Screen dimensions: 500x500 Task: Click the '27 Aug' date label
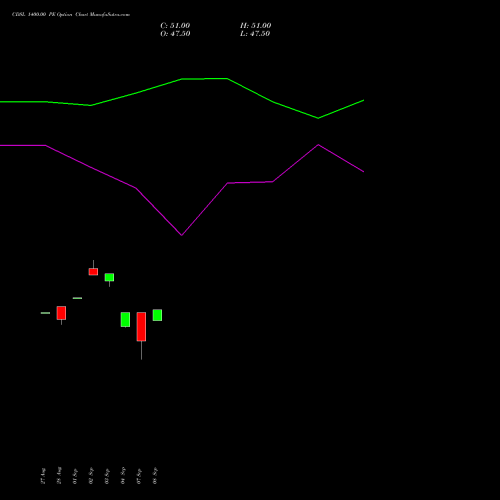point(43,476)
